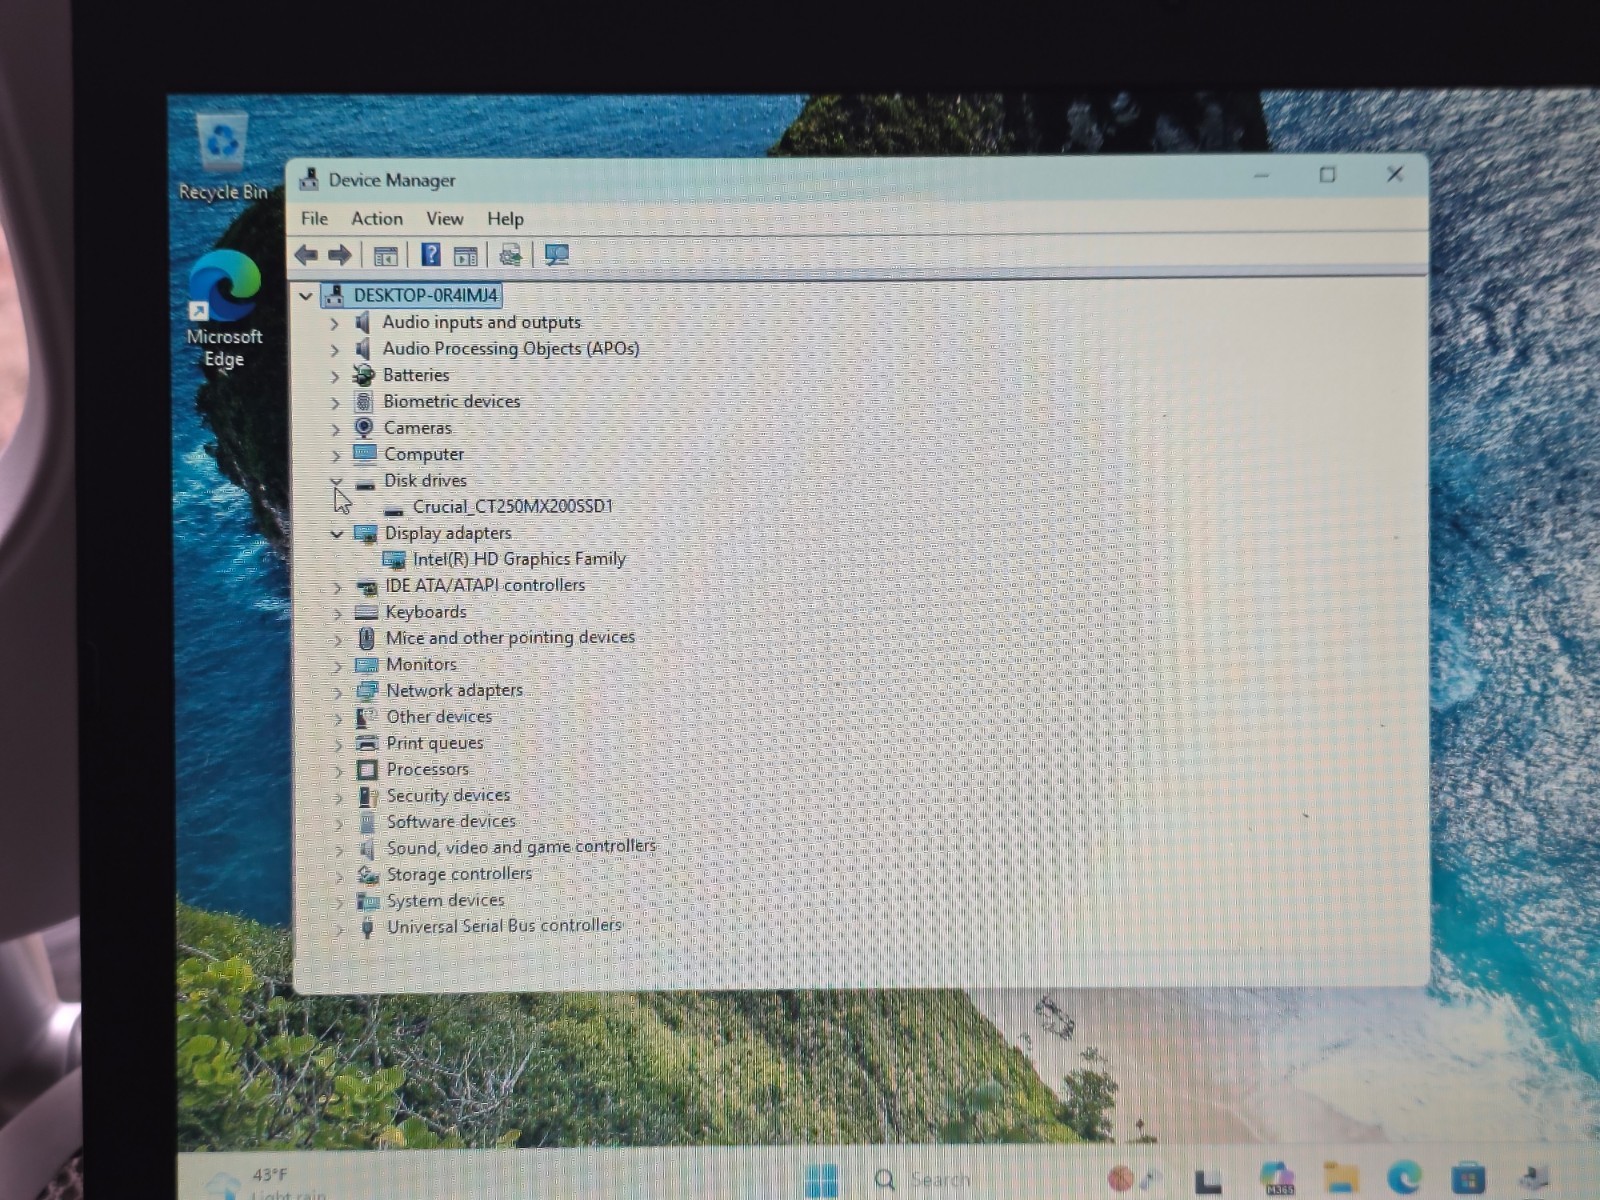
Task: Open the File menu
Action: click(x=314, y=218)
